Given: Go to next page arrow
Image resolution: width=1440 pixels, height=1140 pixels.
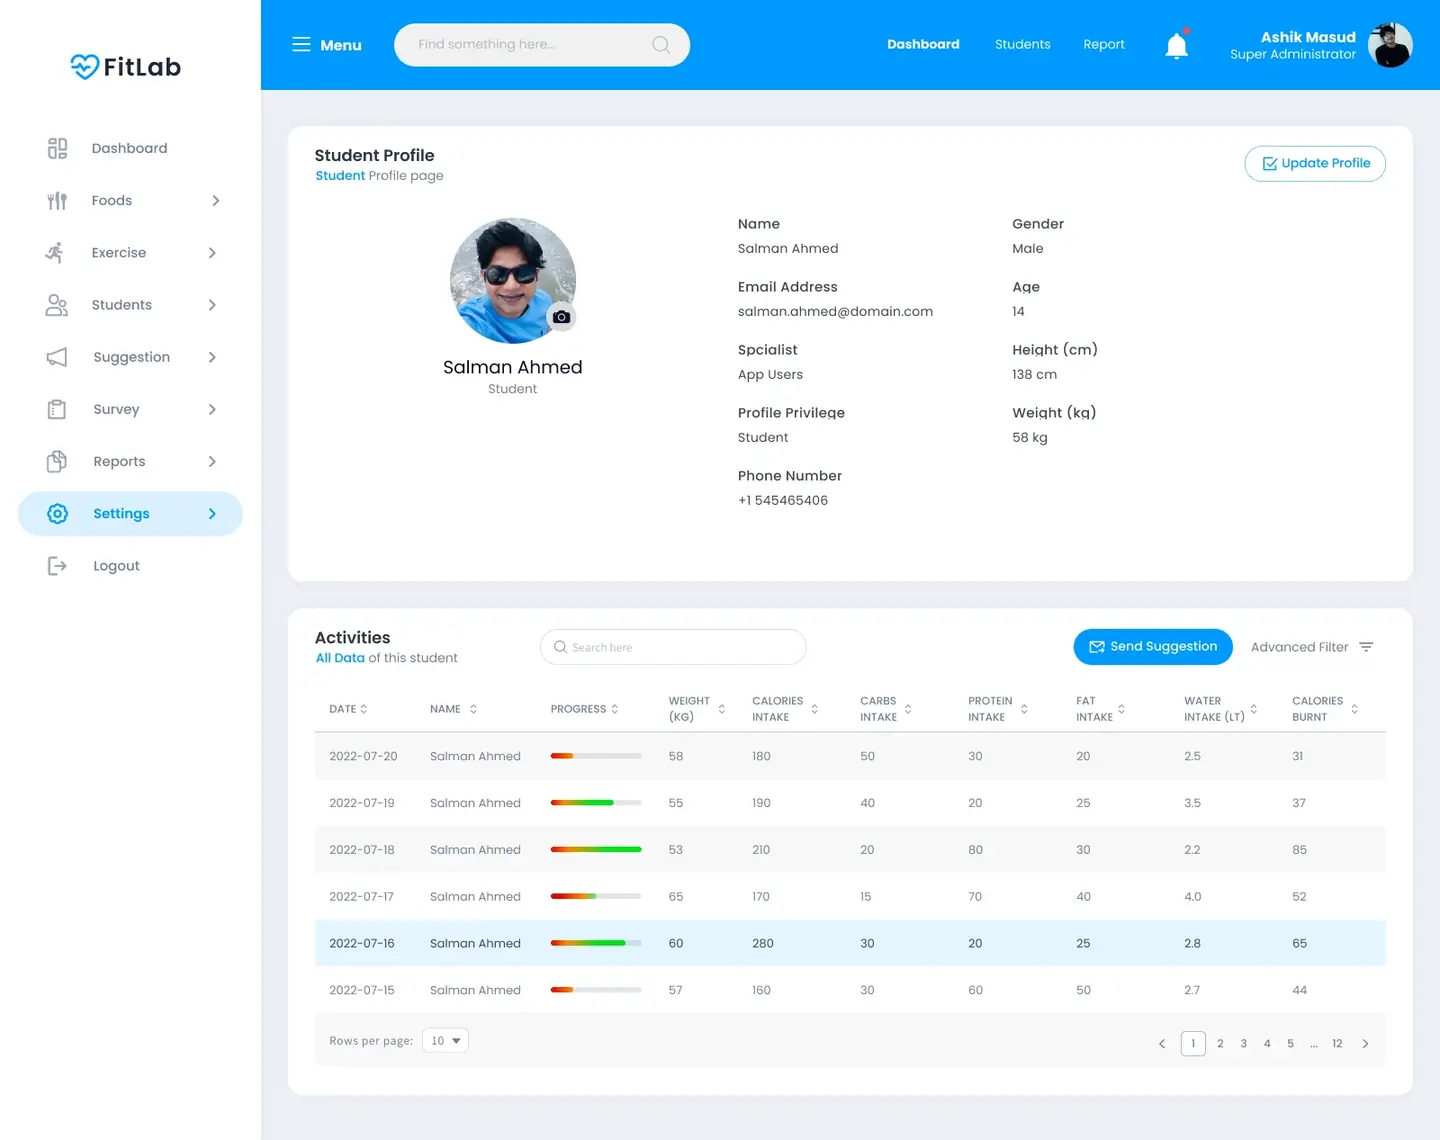Looking at the screenshot, I should point(1365,1044).
